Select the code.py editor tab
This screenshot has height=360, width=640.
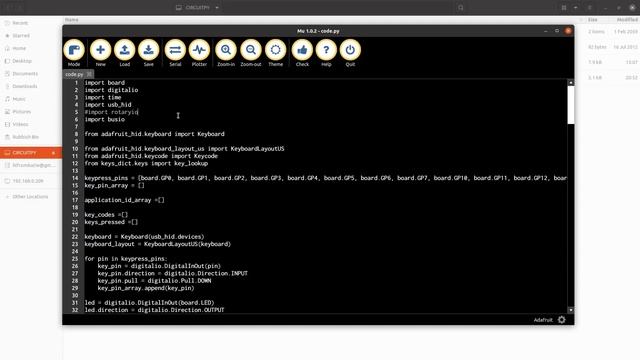point(74,74)
